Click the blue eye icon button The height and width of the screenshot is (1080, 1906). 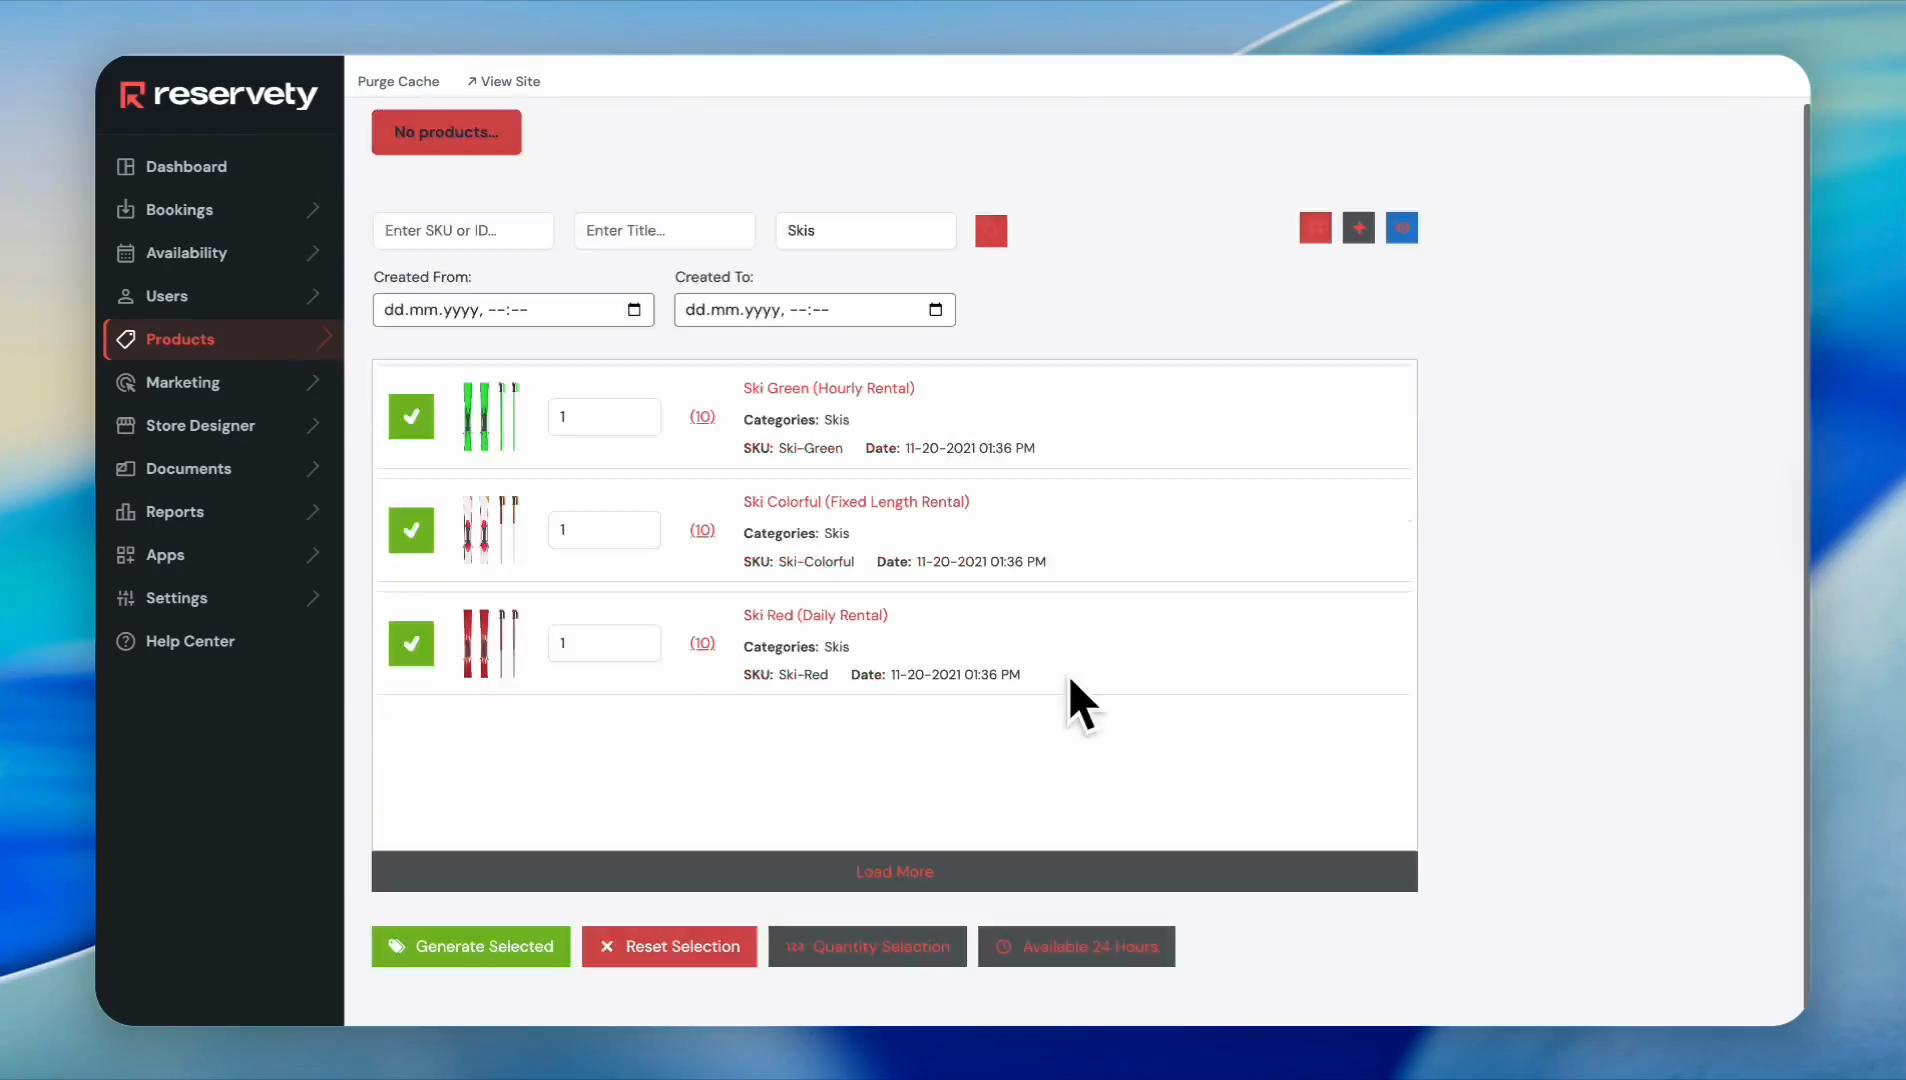tap(1401, 228)
